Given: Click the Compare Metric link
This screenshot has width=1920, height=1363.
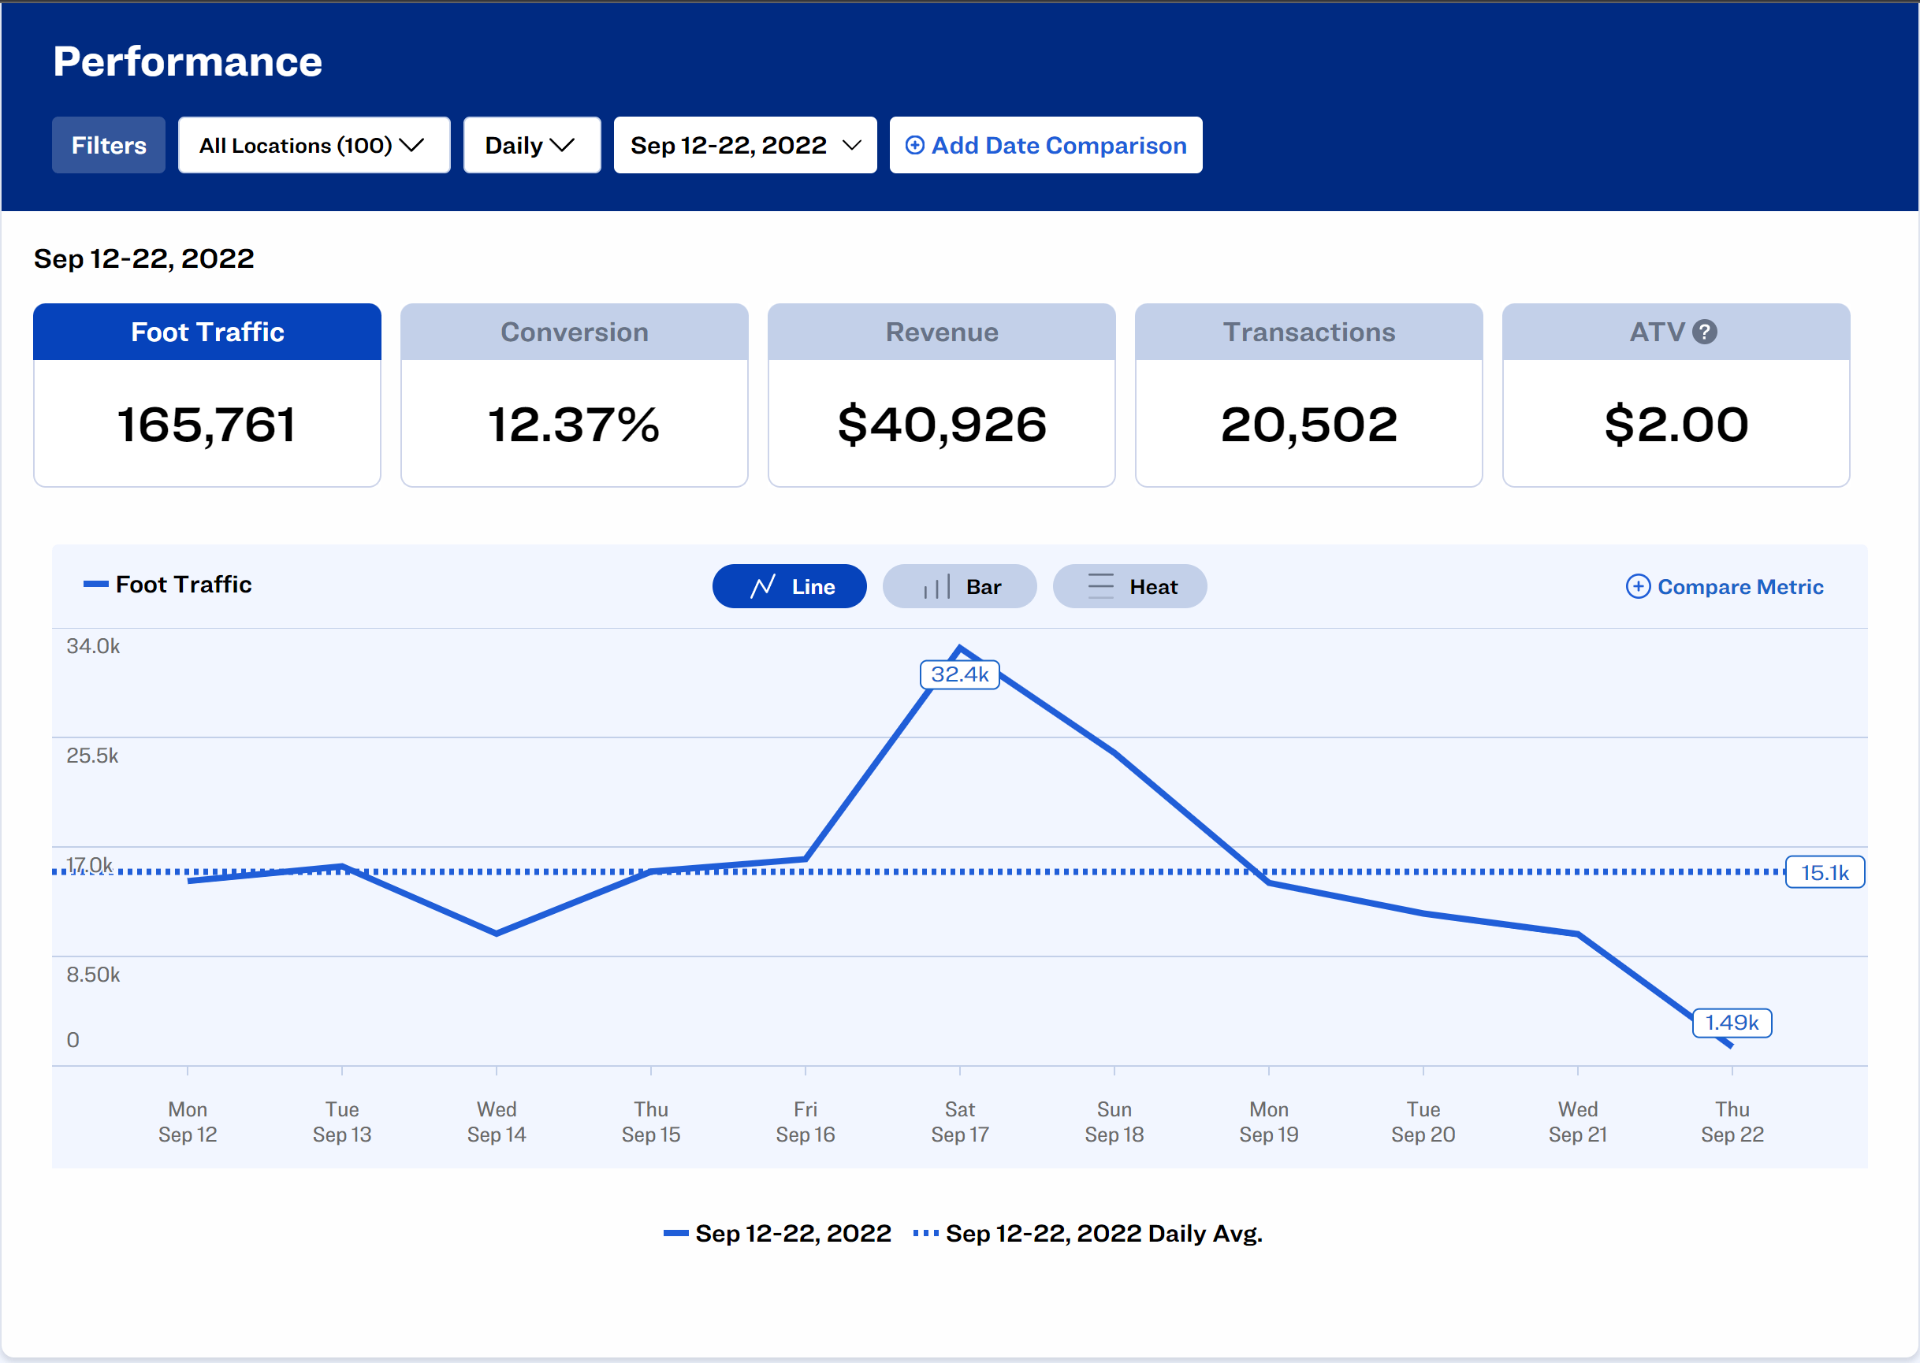Looking at the screenshot, I should coord(1739,587).
